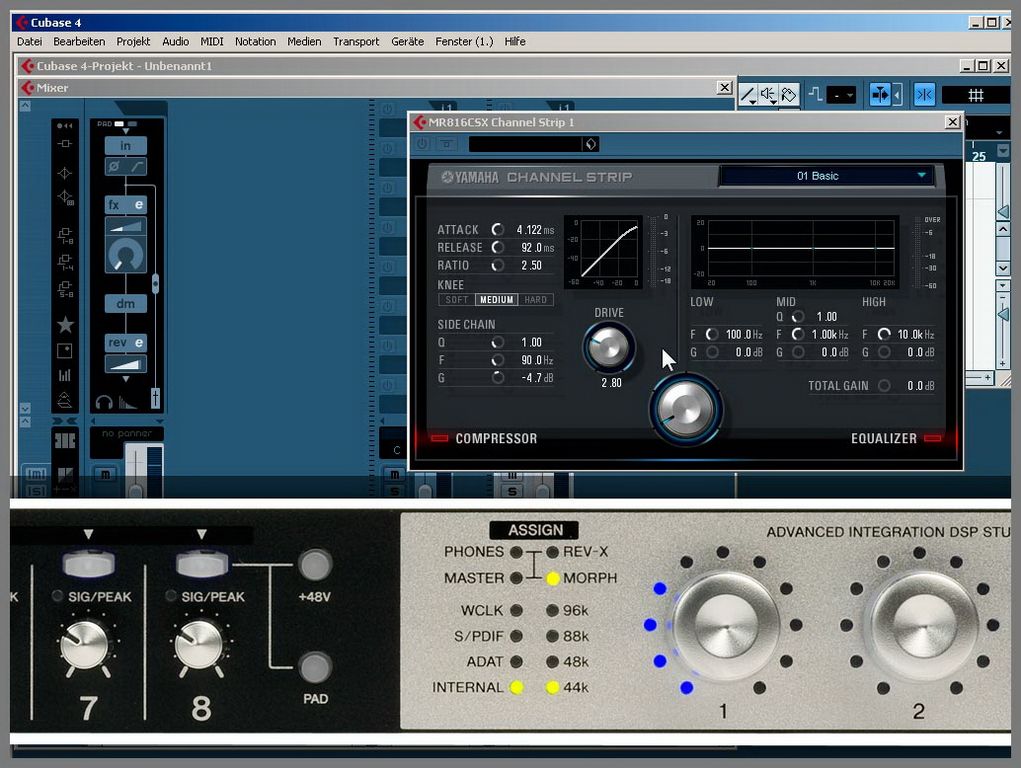Viewport: 1021px width, 768px height.
Task: Click the star icon in Mixer panel
Action: [x=65, y=324]
